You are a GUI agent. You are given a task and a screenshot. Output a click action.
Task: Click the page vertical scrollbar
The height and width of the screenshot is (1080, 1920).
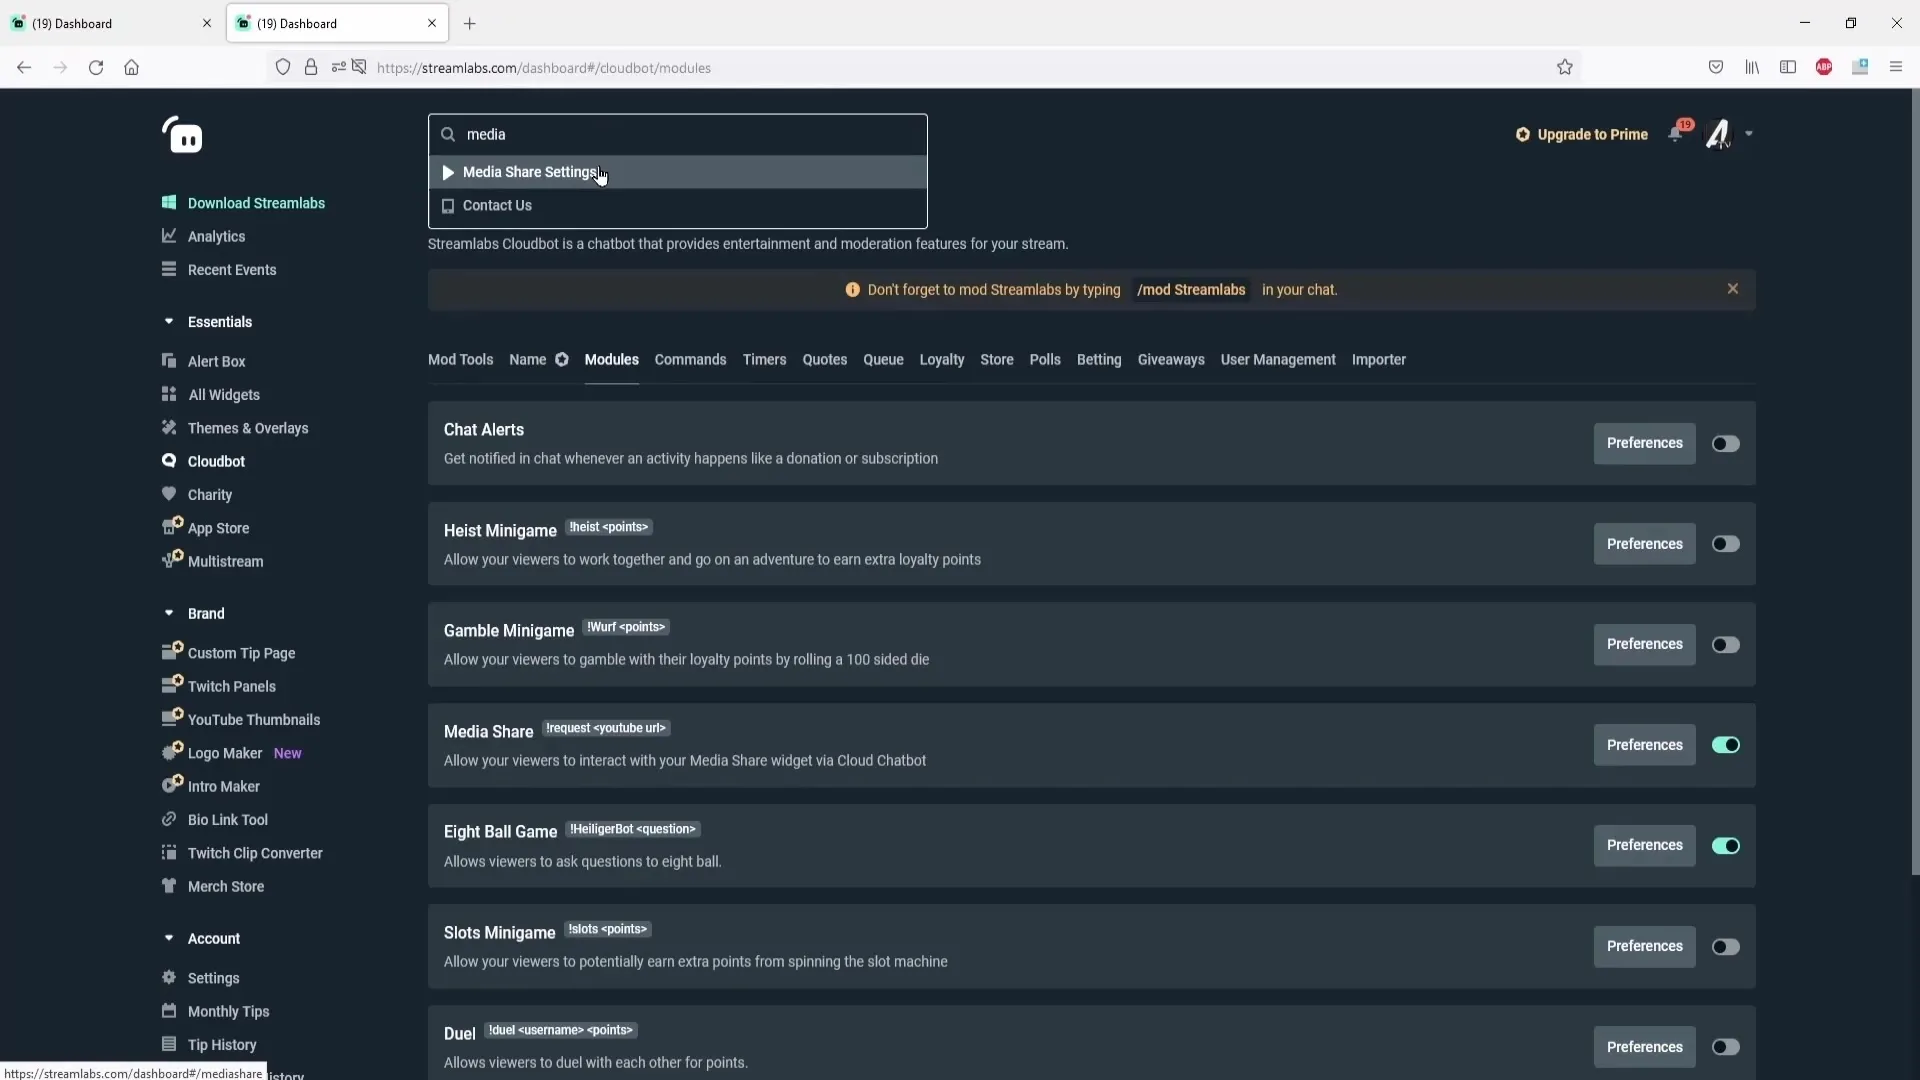[1915, 480]
